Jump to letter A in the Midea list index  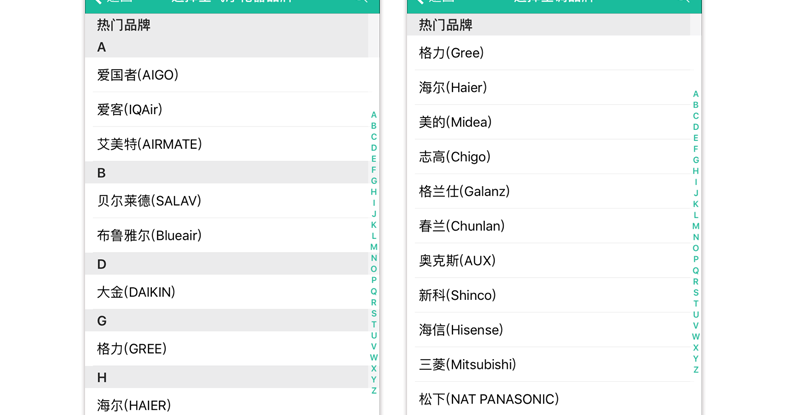(696, 94)
